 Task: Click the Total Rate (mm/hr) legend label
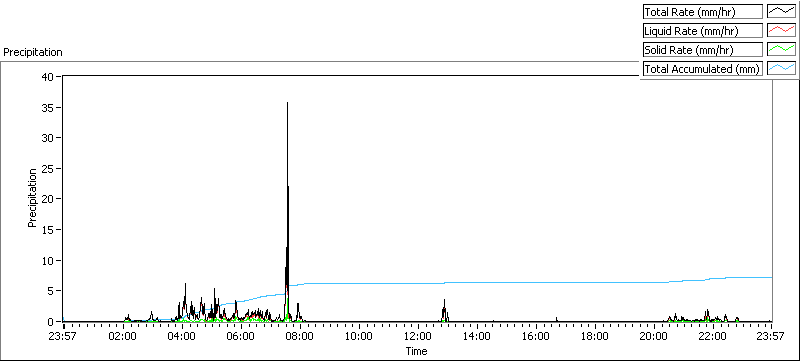point(702,12)
